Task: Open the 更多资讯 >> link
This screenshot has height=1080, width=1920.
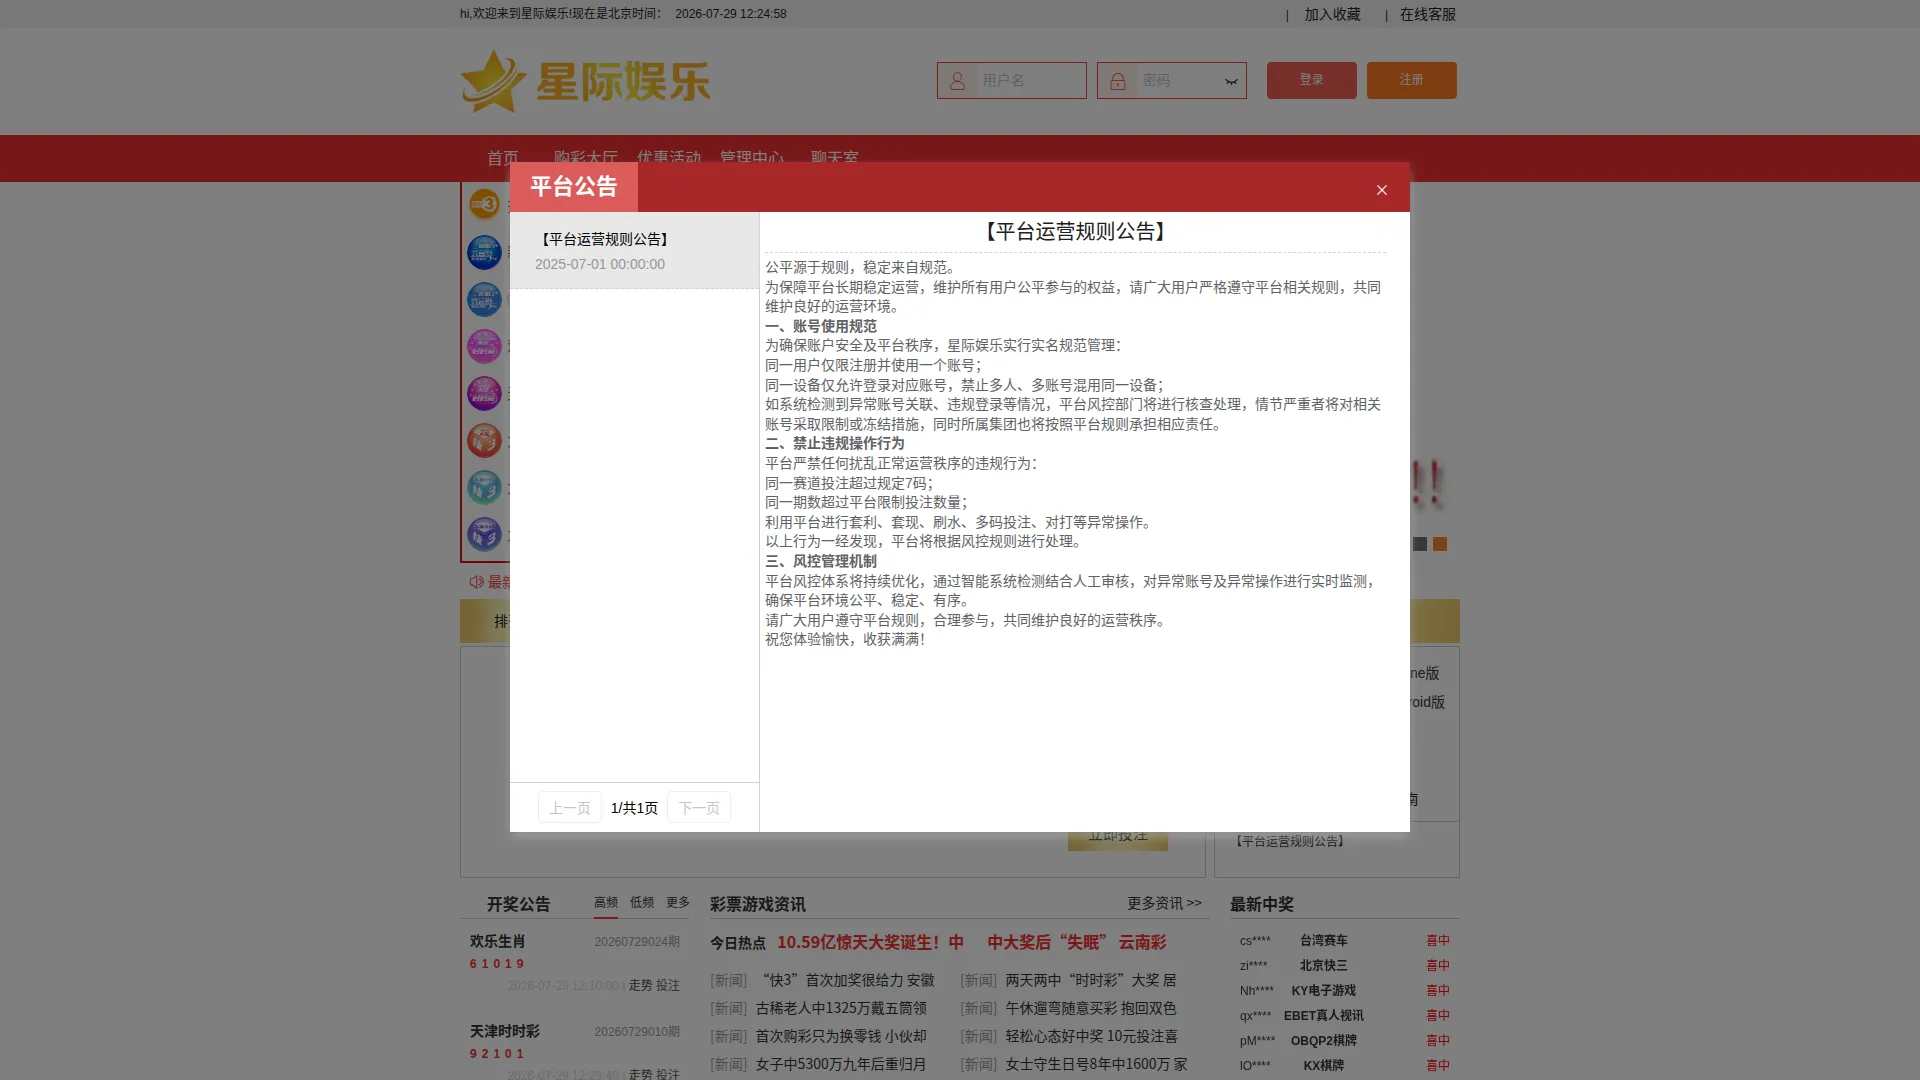Action: tap(1165, 903)
